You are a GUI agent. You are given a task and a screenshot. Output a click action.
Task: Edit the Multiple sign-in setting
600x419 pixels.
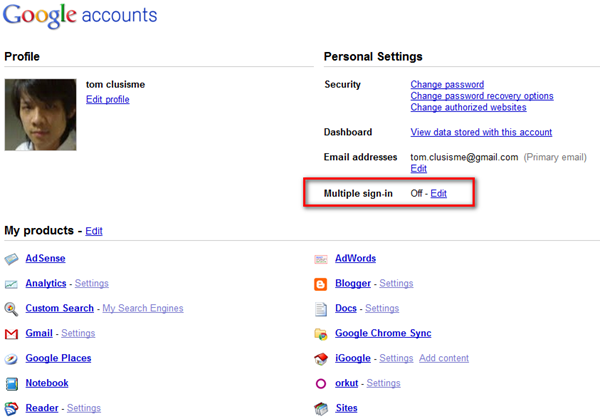pos(438,193)
